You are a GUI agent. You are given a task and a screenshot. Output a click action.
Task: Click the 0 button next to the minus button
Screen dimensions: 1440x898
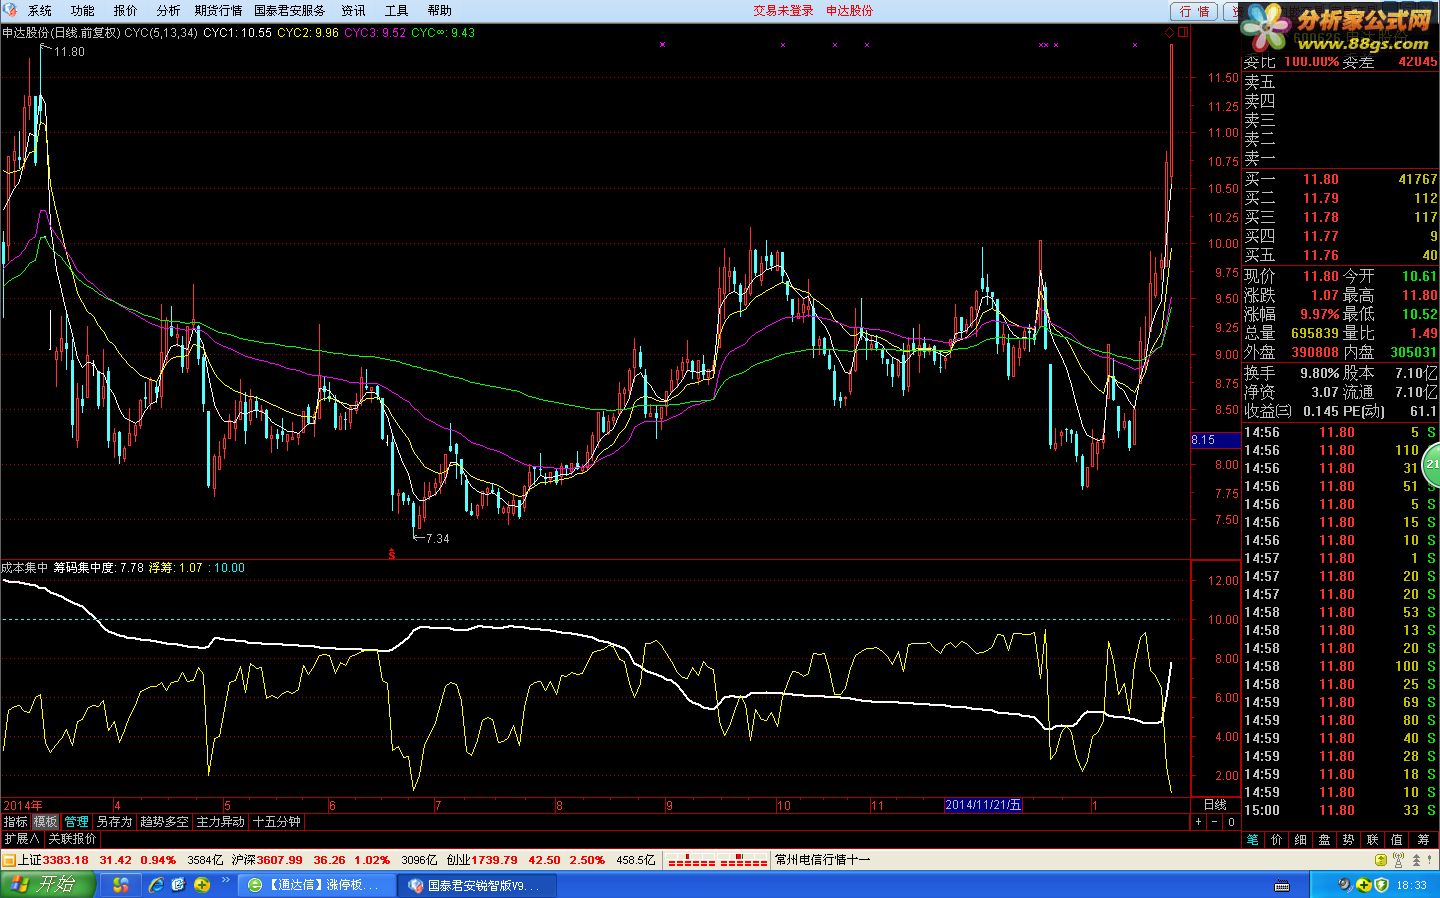pyautogui.click(x=1232, y=822)
